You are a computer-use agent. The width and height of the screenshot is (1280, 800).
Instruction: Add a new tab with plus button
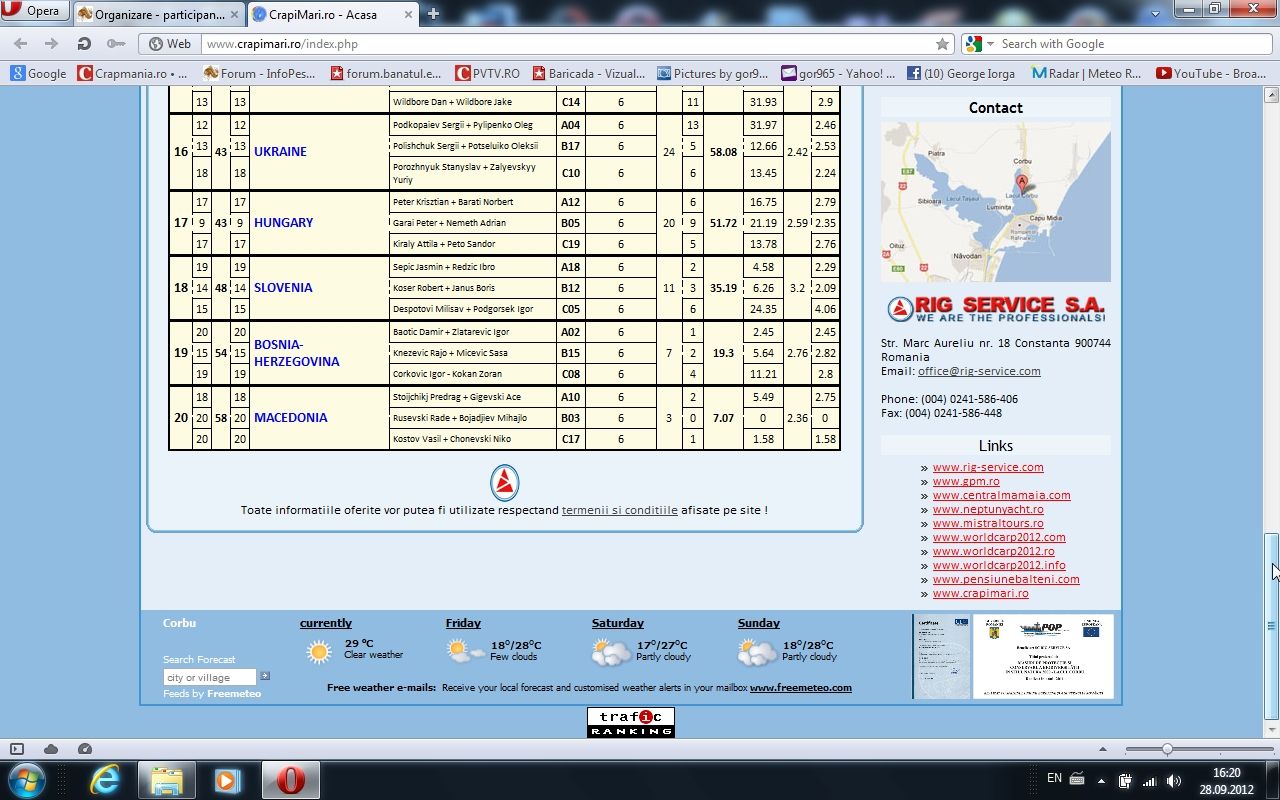point(433,13)
